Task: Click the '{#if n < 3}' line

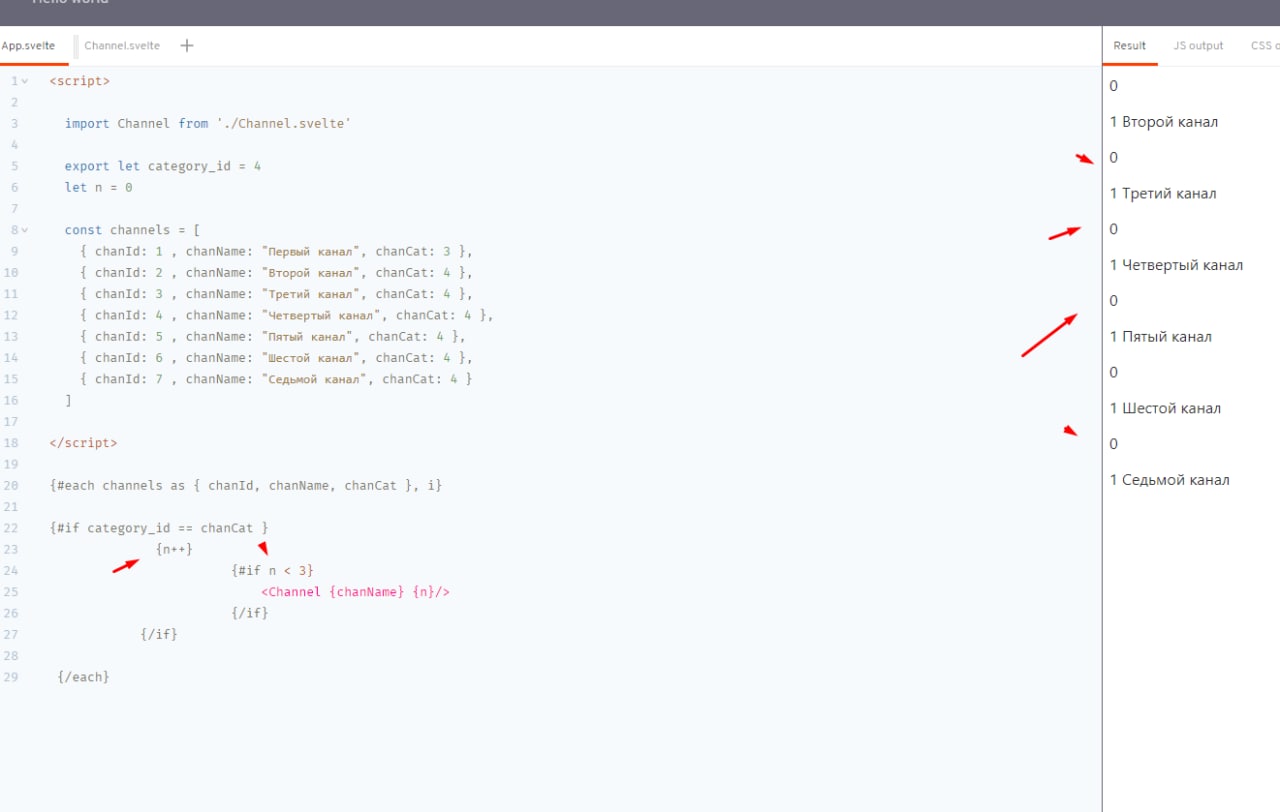Action: coord(272,570)
